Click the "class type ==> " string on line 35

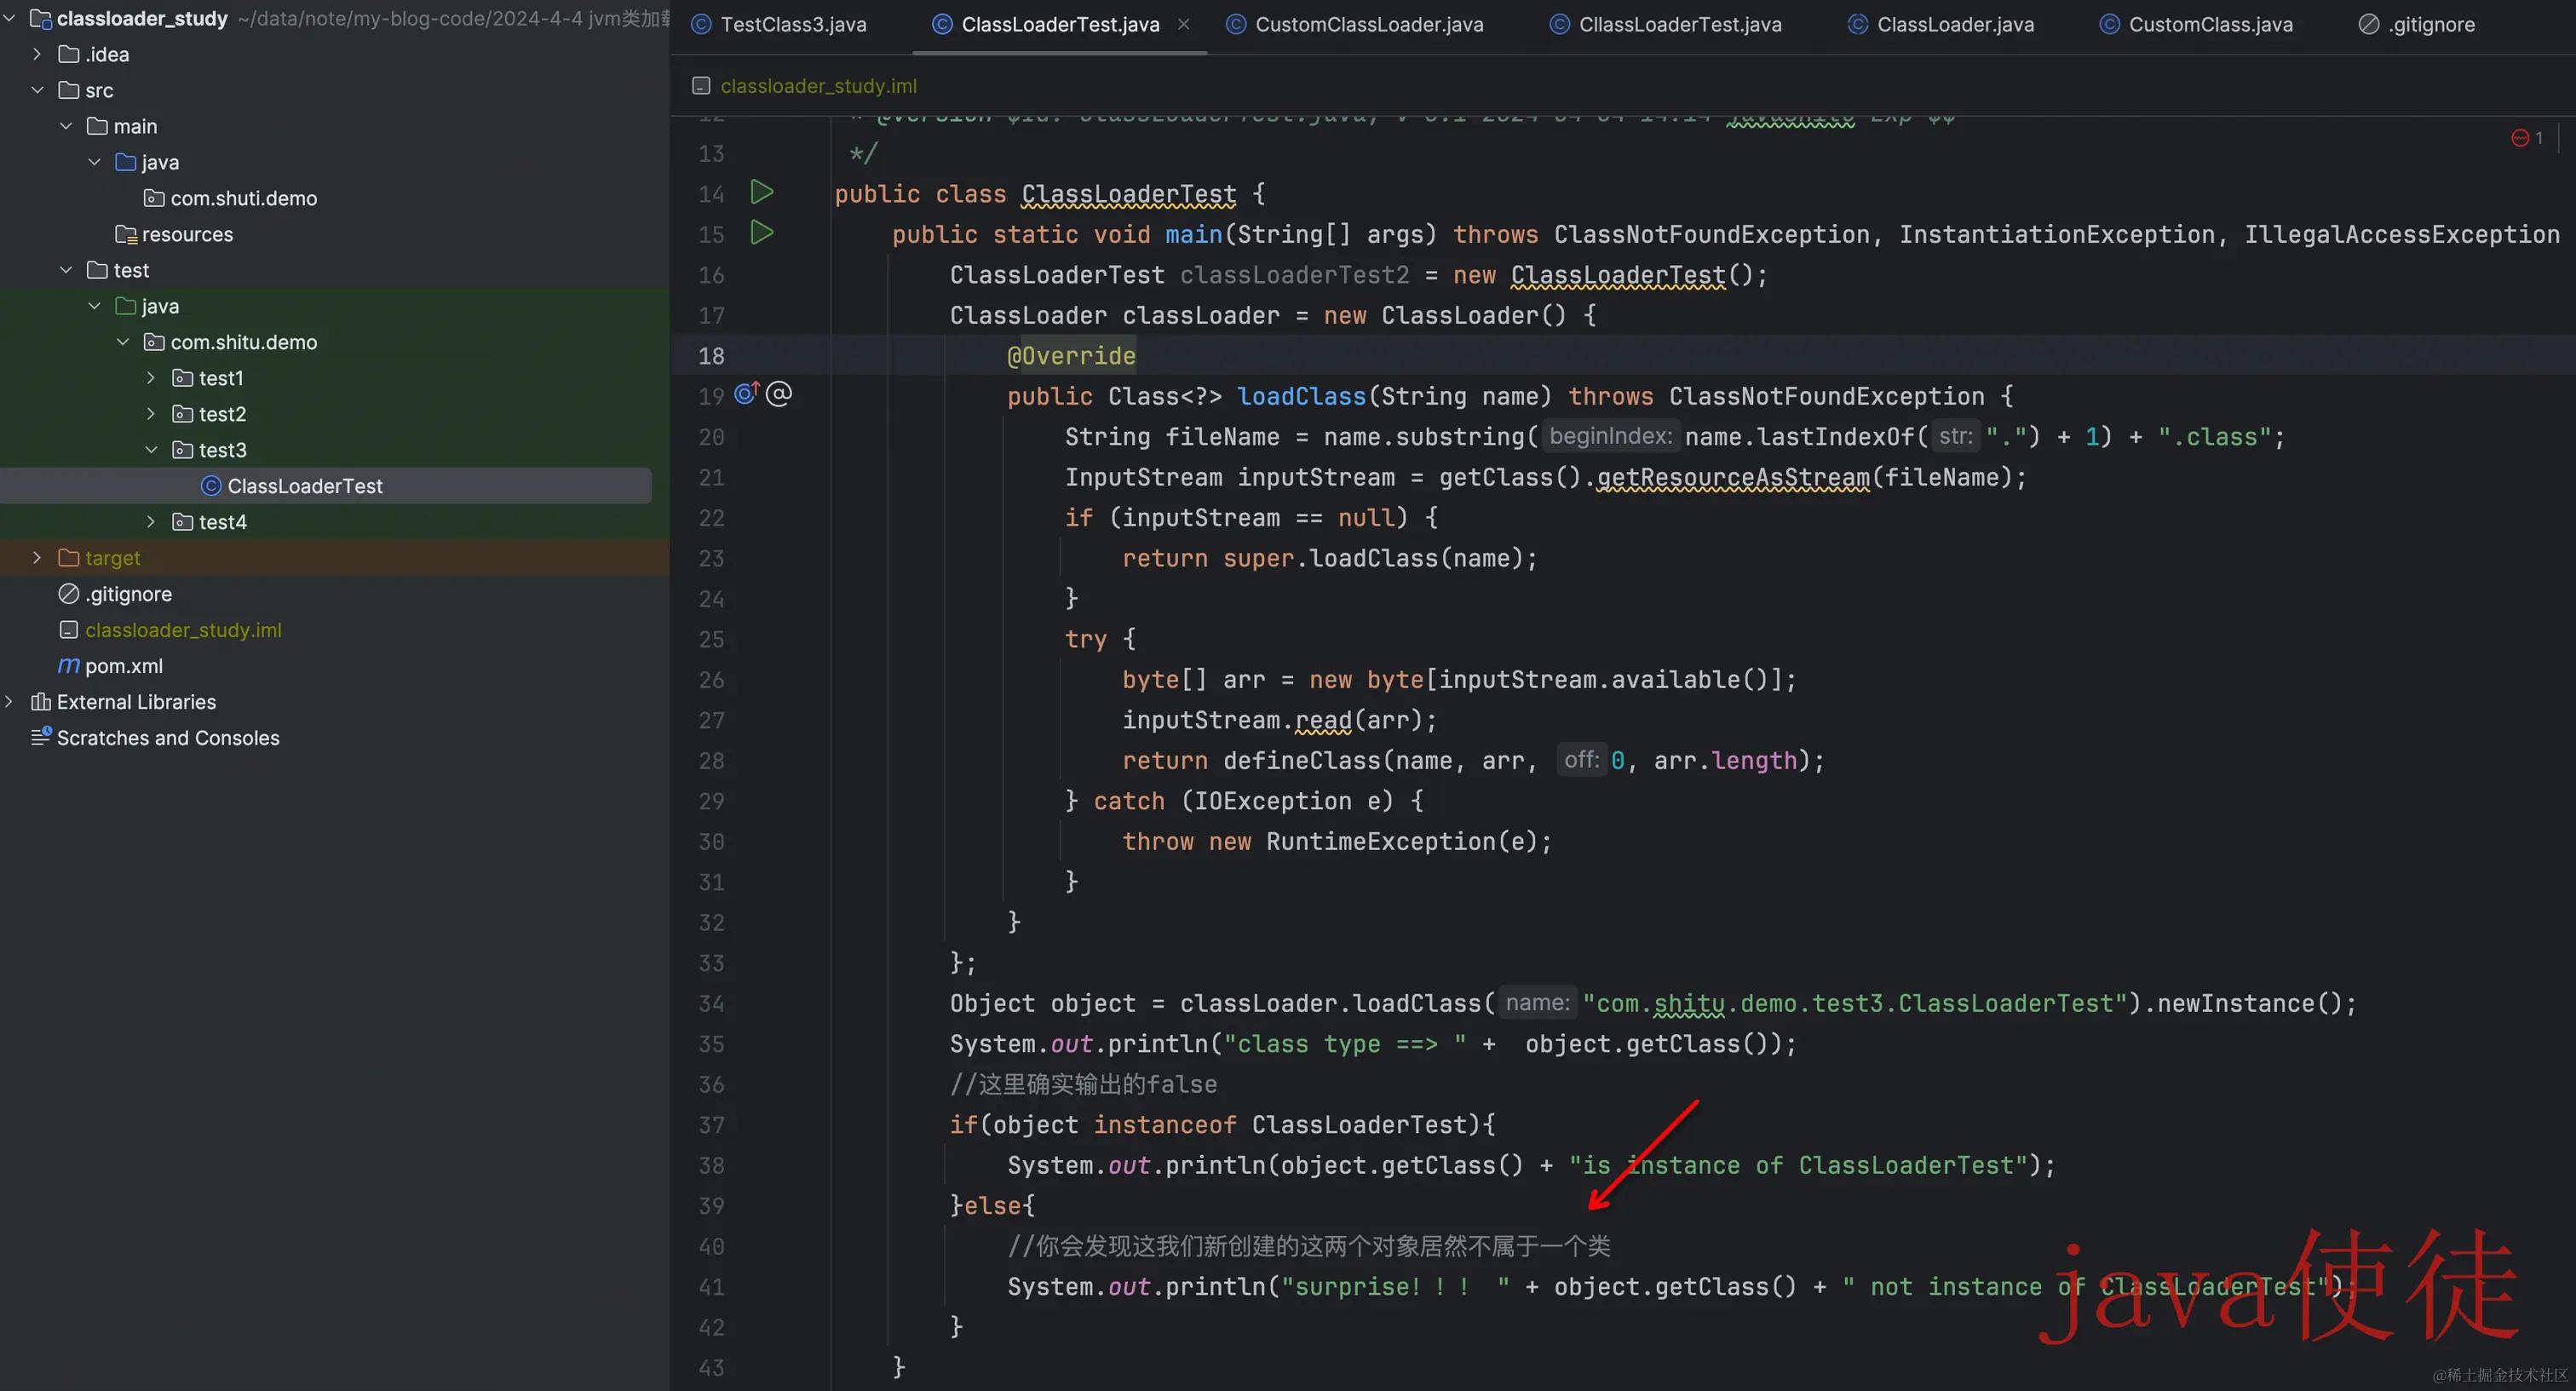click(1345, 1044)
